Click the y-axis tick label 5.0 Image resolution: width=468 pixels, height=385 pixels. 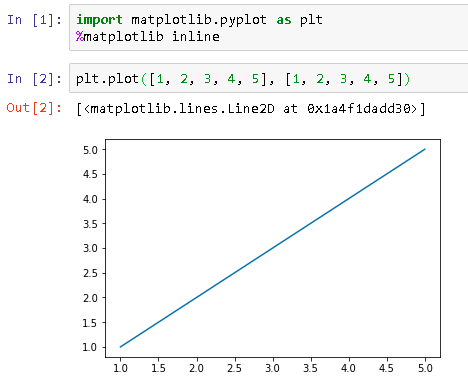click(90, 150)
